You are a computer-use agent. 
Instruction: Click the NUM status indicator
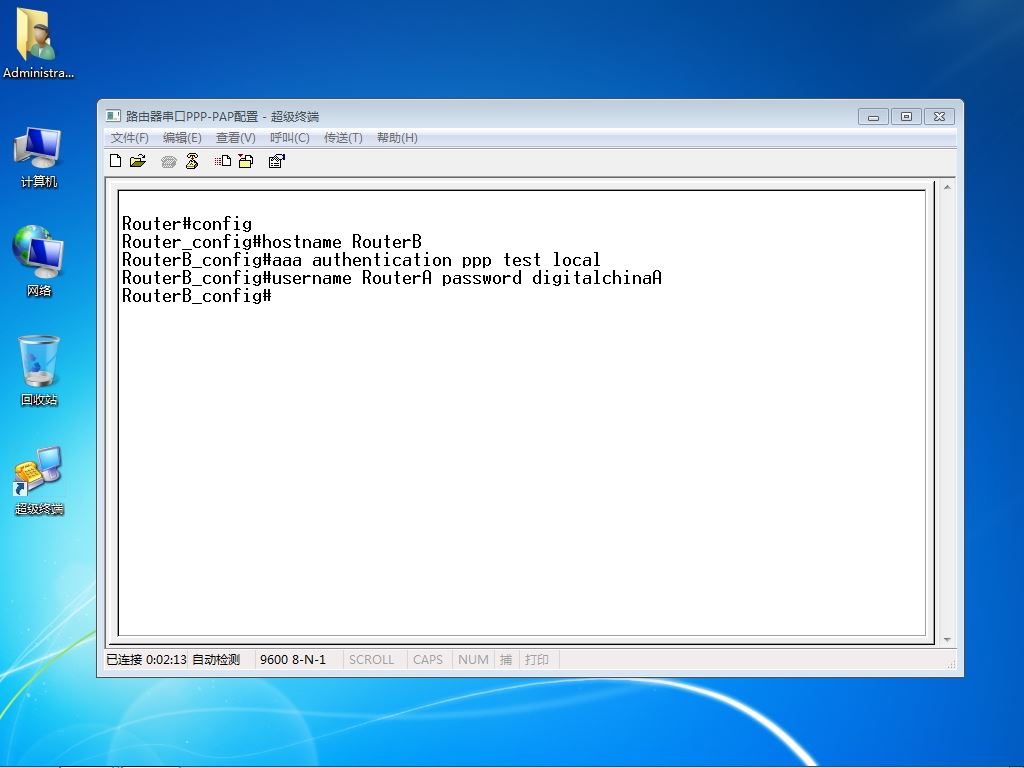473,660
